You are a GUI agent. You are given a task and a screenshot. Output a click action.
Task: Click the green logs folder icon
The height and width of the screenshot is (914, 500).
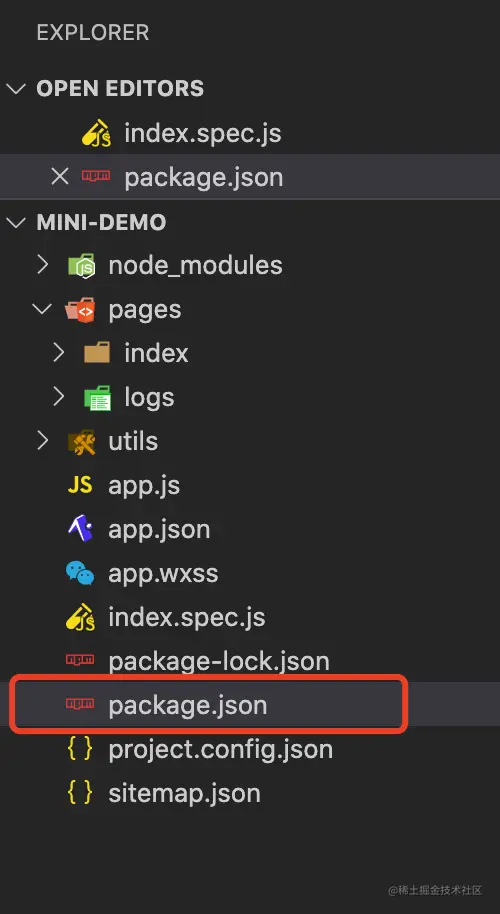pos(97,398)
